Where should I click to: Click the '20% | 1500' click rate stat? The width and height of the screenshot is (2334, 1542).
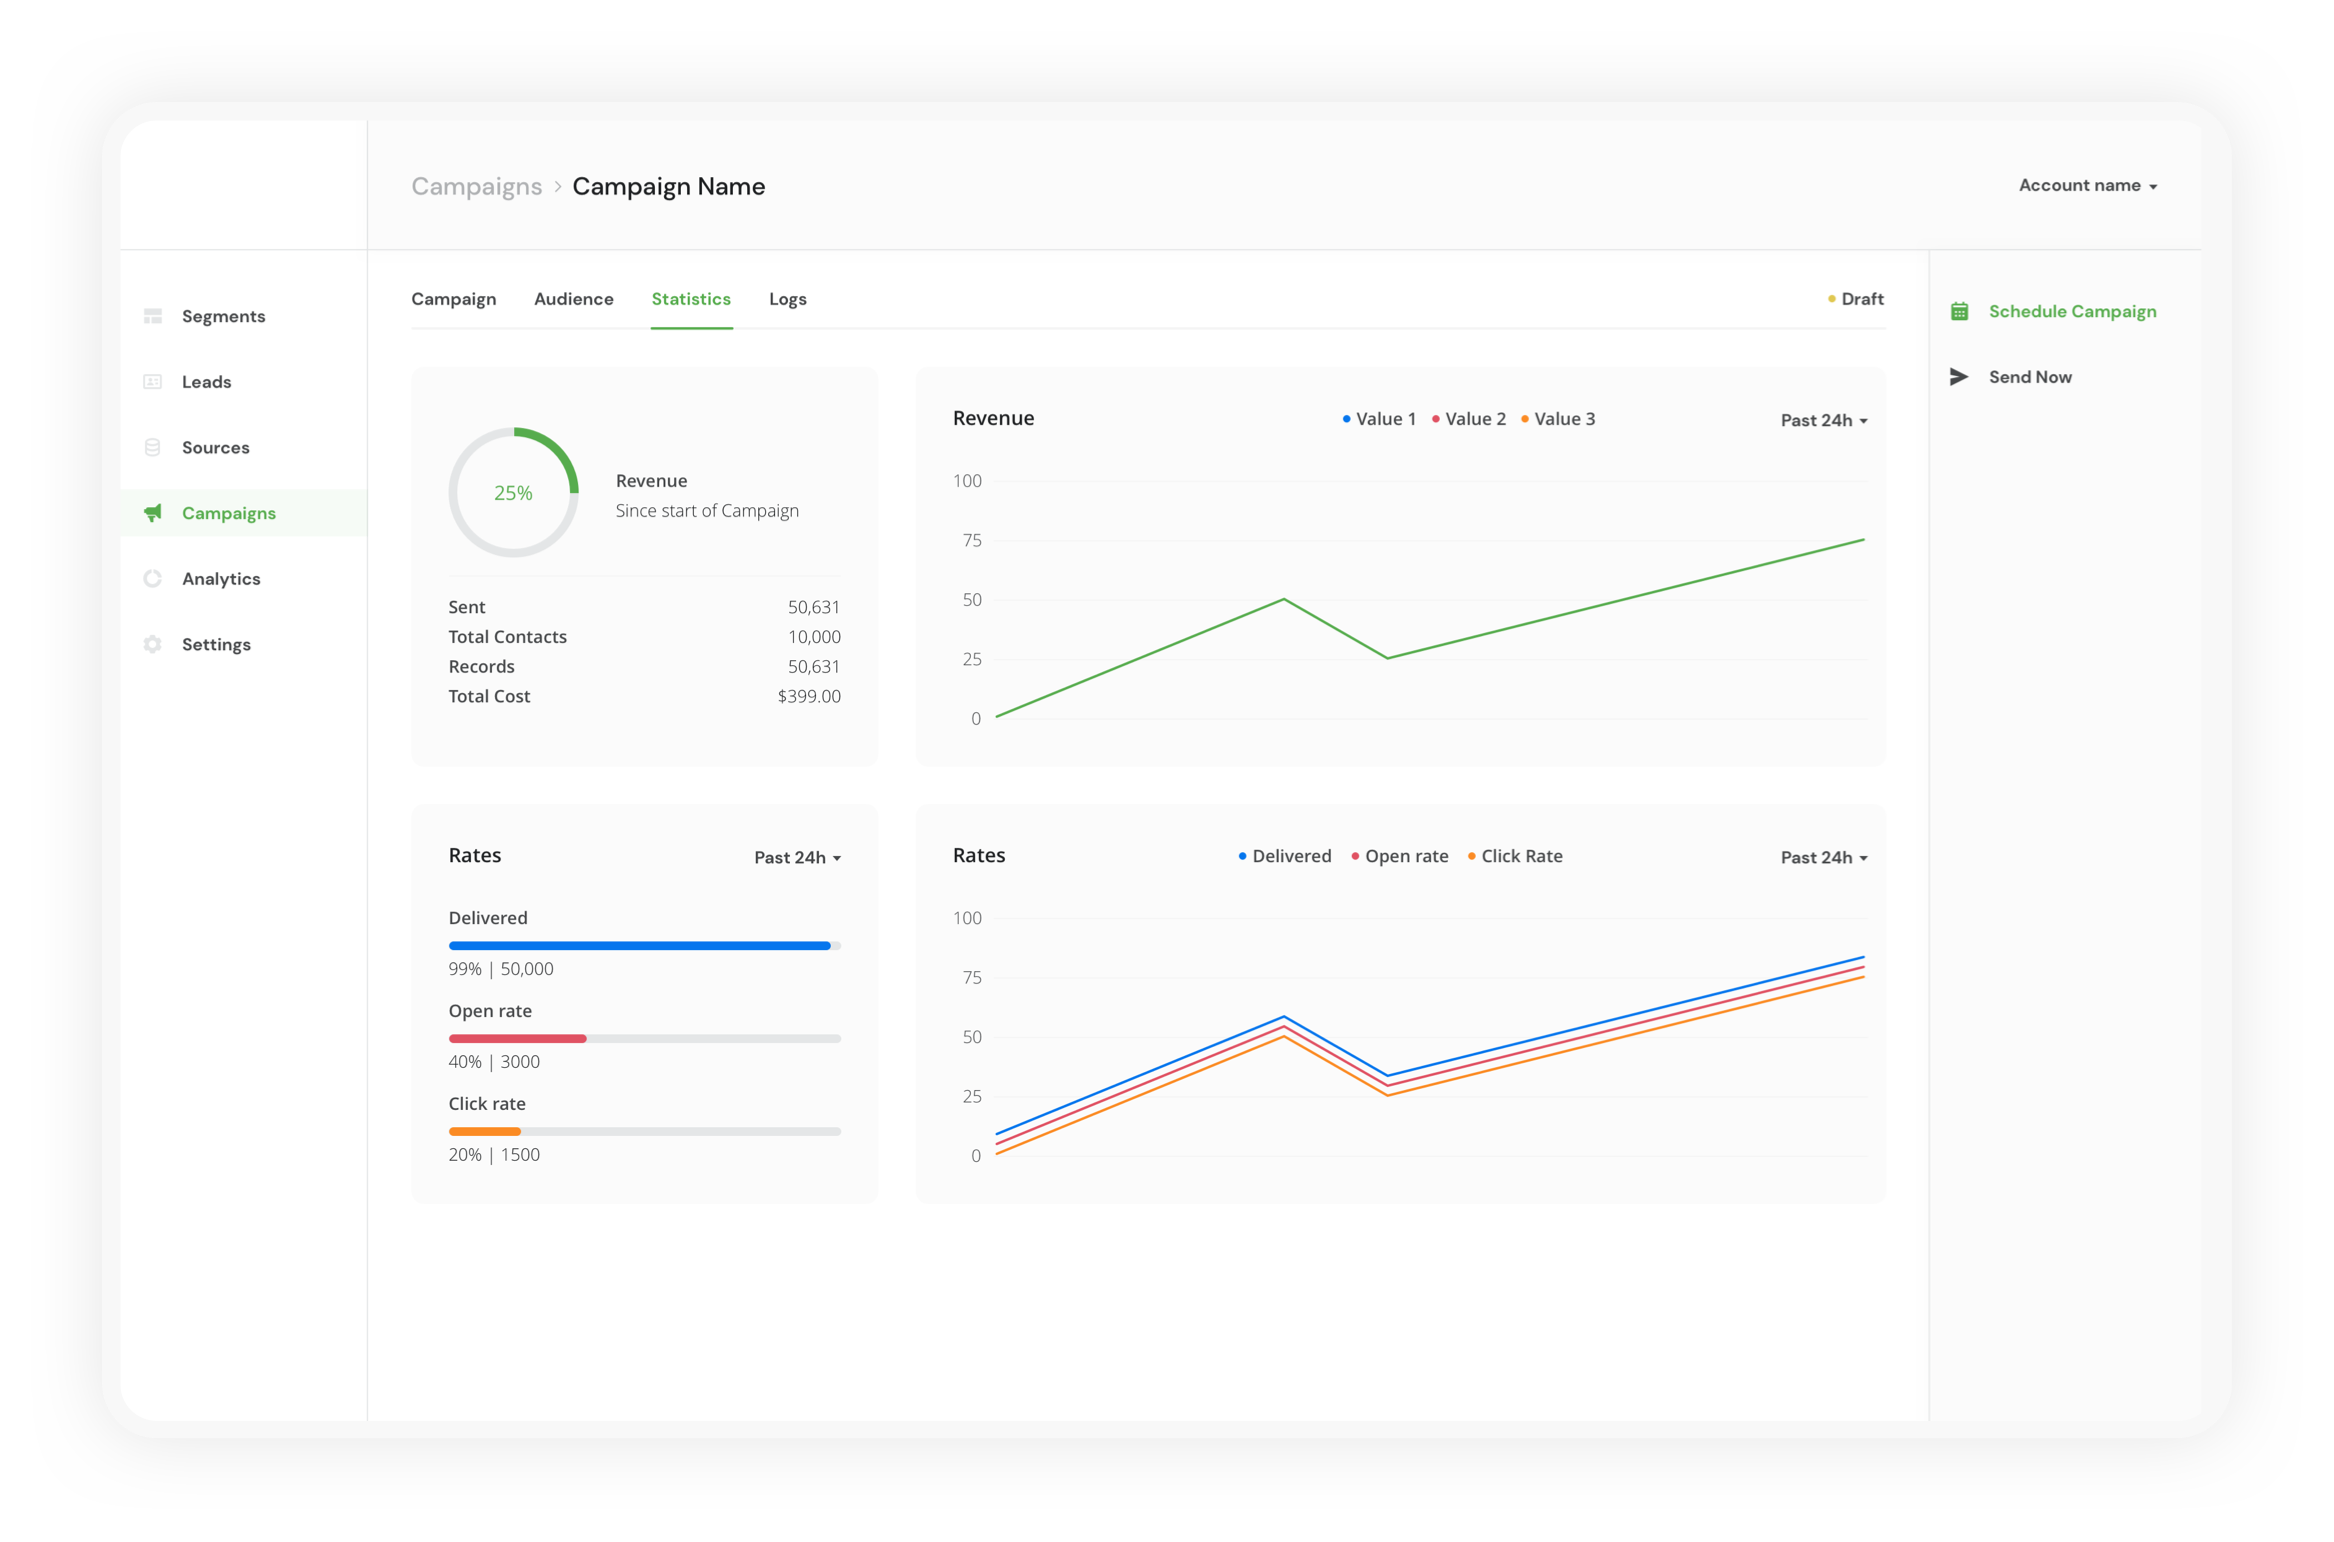[x=494, y=1155]
